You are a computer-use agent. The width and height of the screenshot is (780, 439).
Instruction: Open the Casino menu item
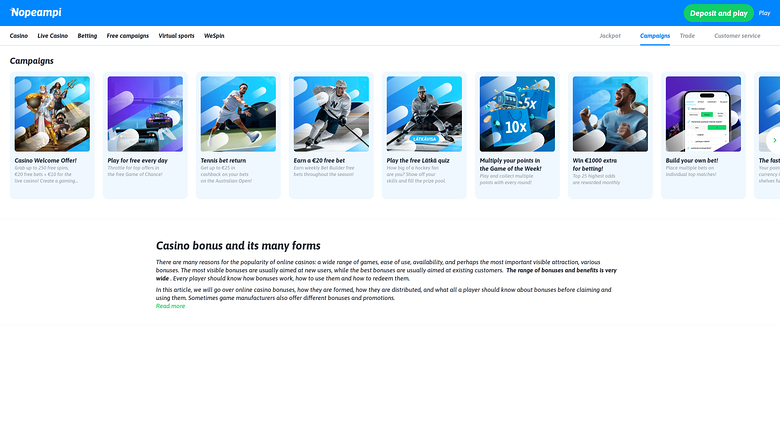click(19, 36)
